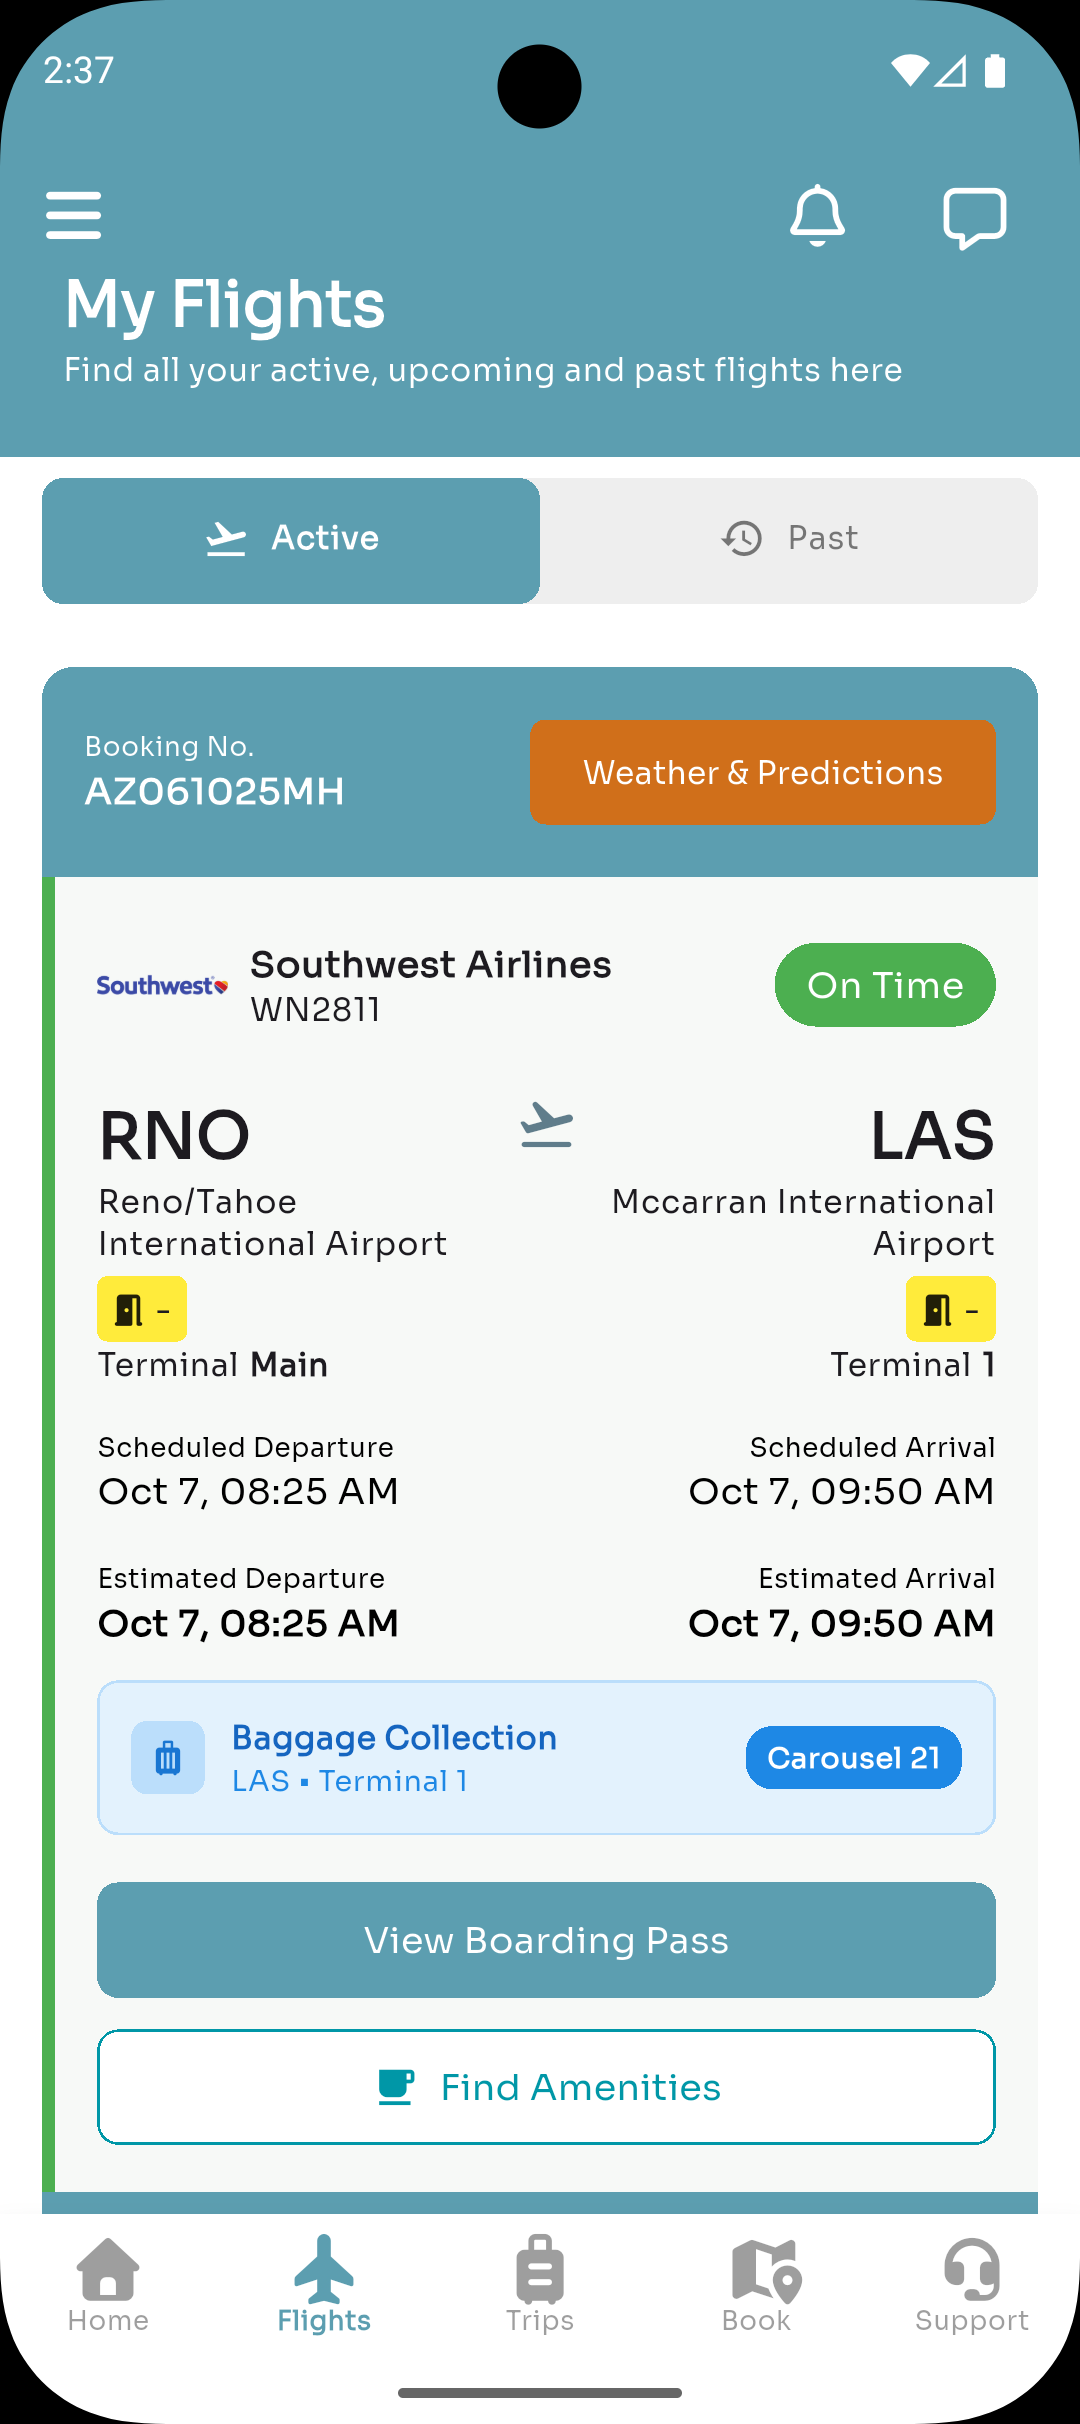
Task: Tap the RNO departure gate badge
Action: pyautogui.click(x=142, y=1309)
